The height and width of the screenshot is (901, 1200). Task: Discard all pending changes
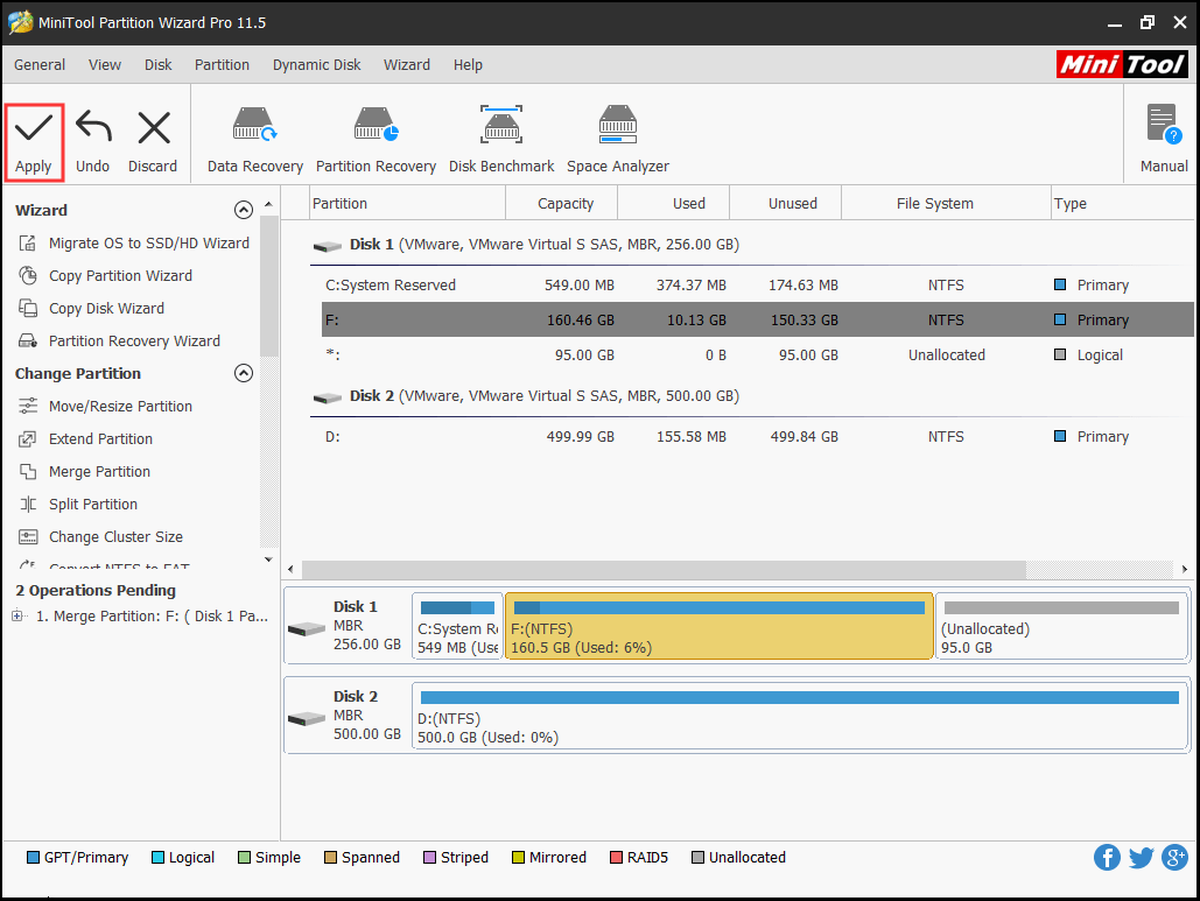coord(153,142)
